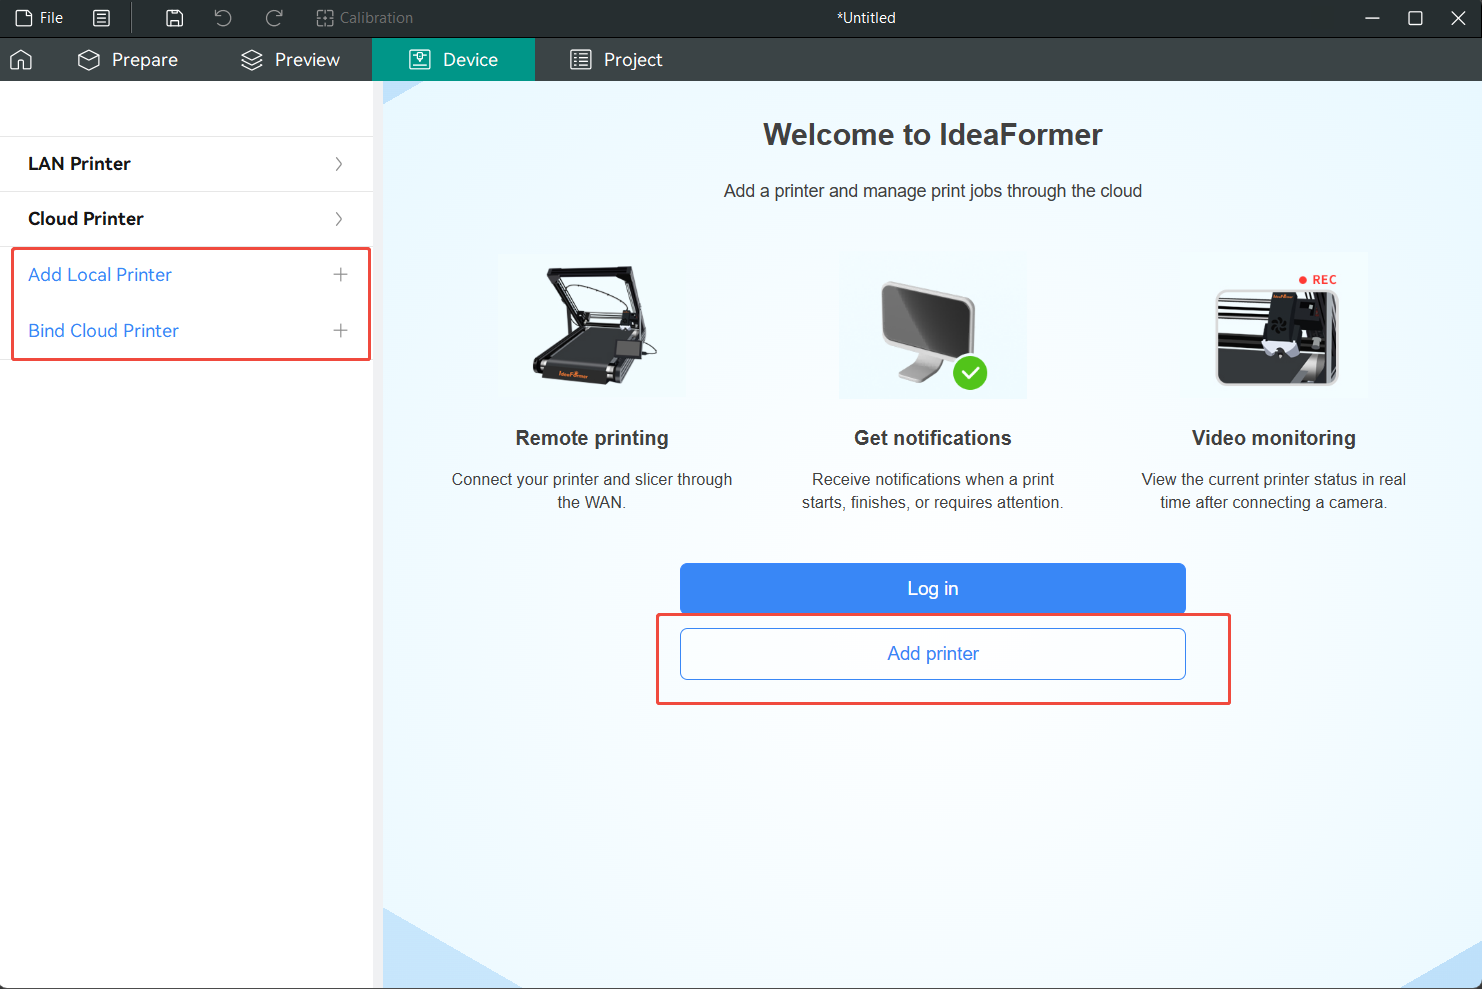The image size is (1482, 989).
Task: Switch to the Preview tab
Action: click(290, 60)
